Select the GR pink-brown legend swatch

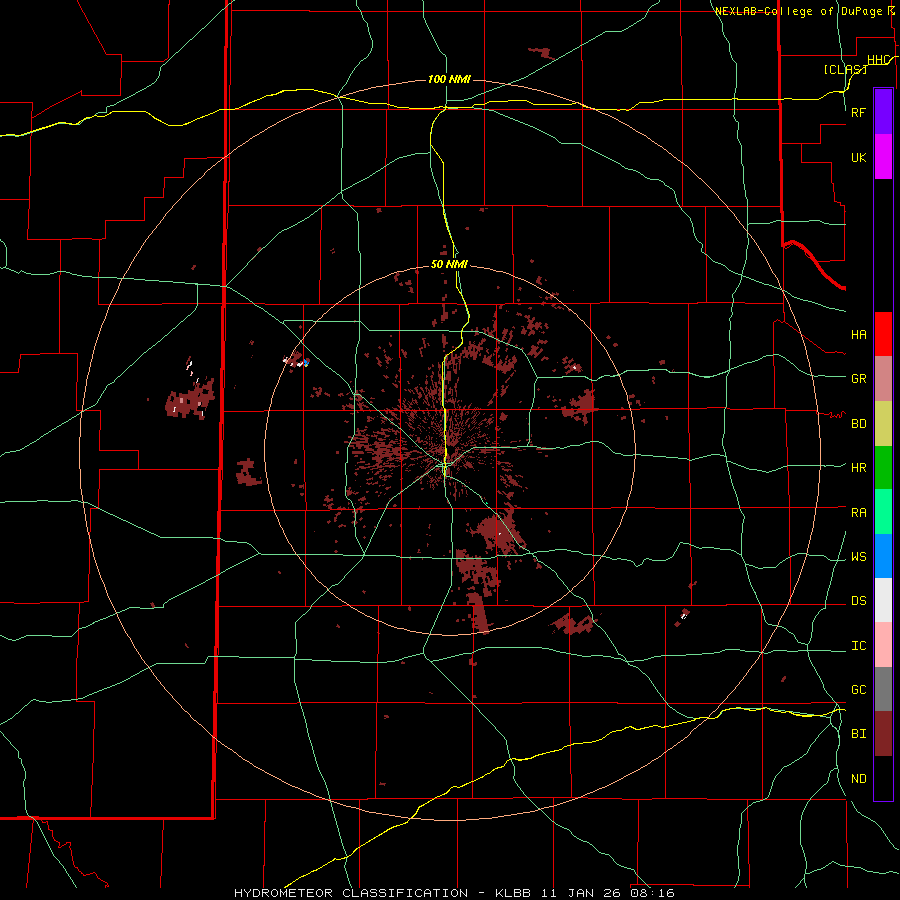[883, 379]
